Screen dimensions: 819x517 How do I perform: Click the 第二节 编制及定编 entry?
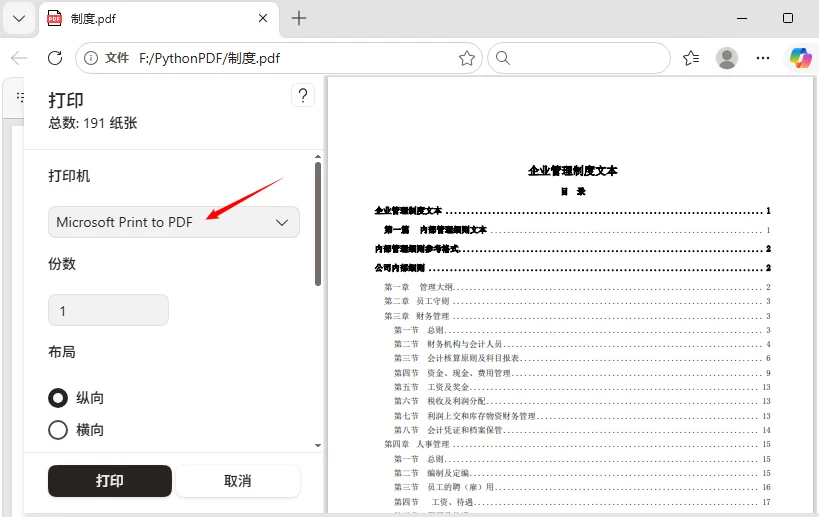point(582,473)
